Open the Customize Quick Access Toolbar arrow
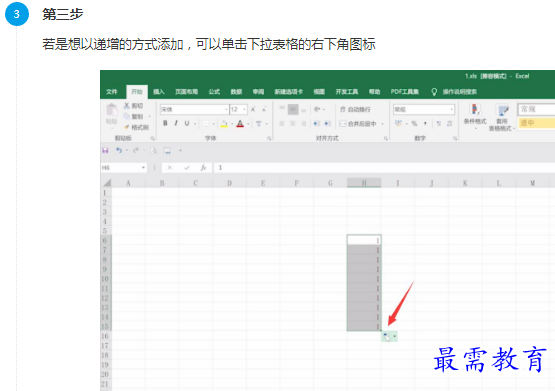Screen dimensions: 555x391 180,150
